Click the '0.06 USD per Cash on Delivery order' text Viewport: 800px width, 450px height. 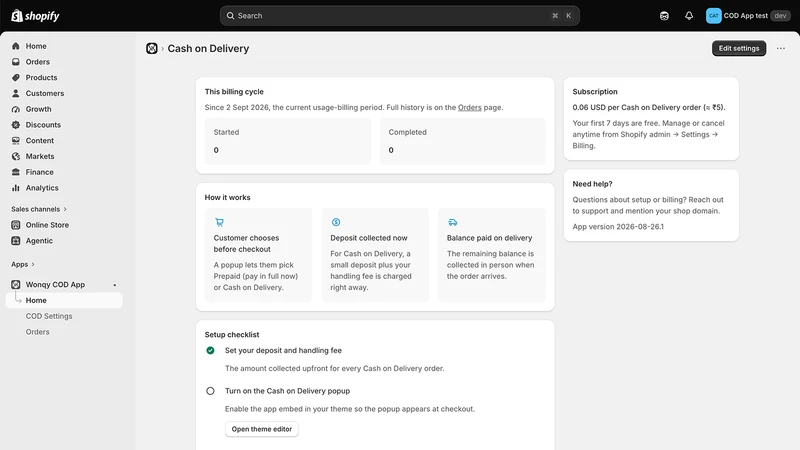648,108
